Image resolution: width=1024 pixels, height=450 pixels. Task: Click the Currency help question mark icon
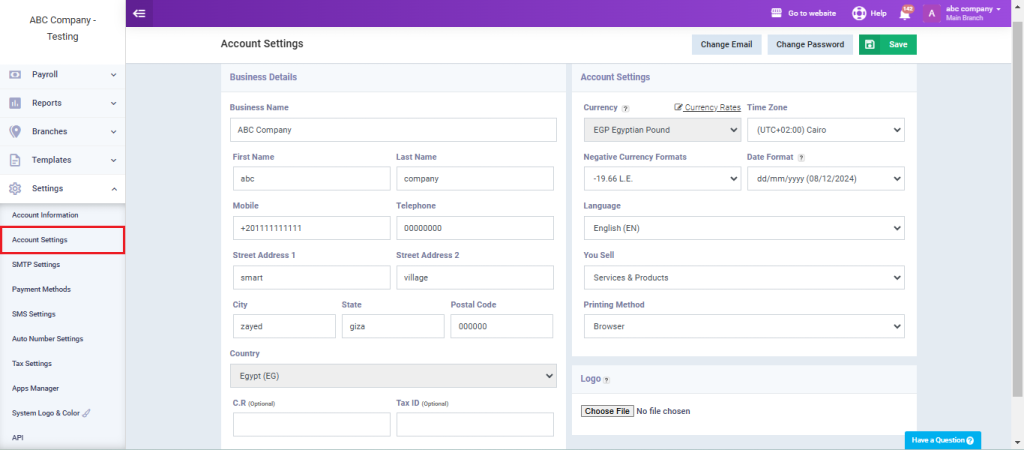[626, 108]
